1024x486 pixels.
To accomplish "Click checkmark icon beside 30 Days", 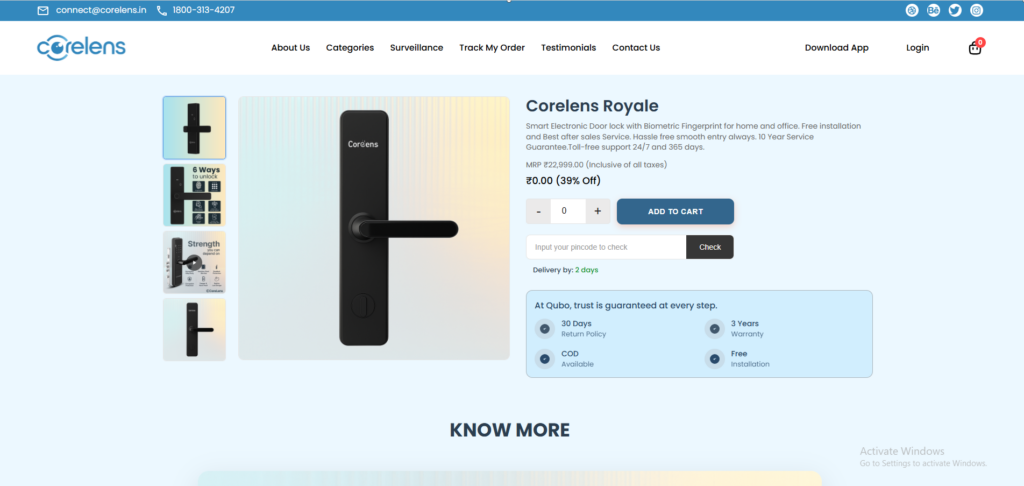I will tap(545, 329).
